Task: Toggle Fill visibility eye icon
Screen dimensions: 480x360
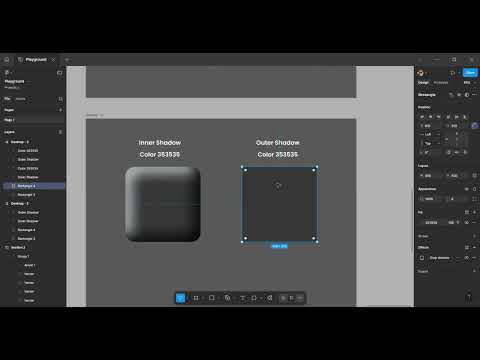Action: click(467, 222)
